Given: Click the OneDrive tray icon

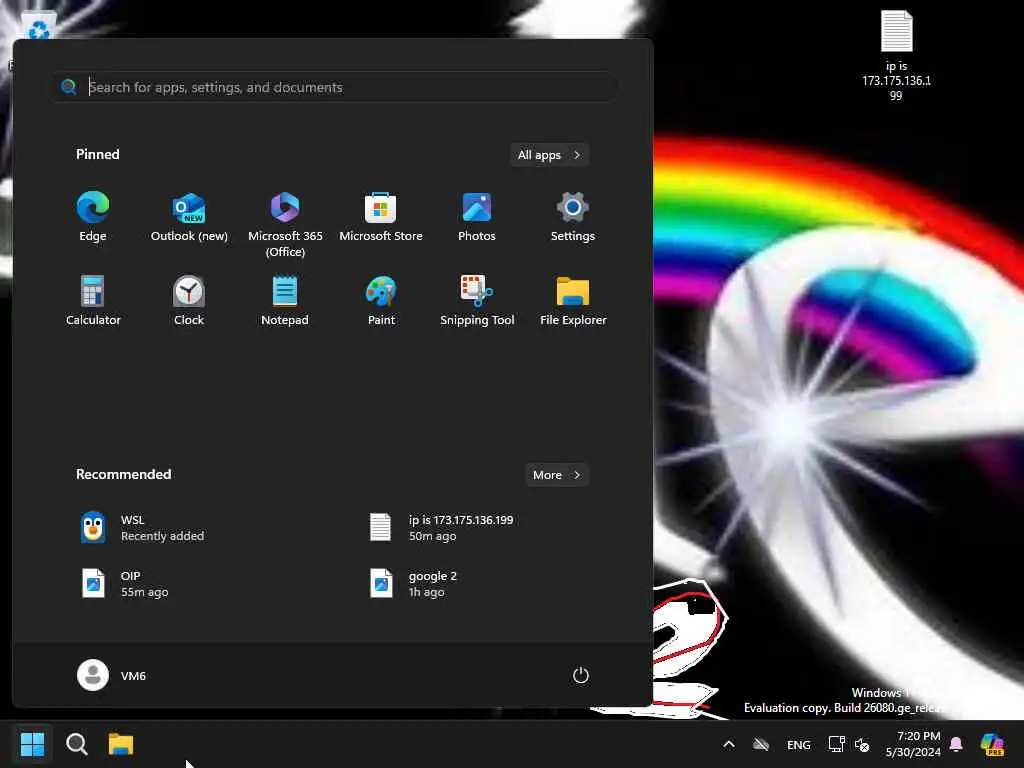Looking at the screenshot, I should click(x=761, y=744).
